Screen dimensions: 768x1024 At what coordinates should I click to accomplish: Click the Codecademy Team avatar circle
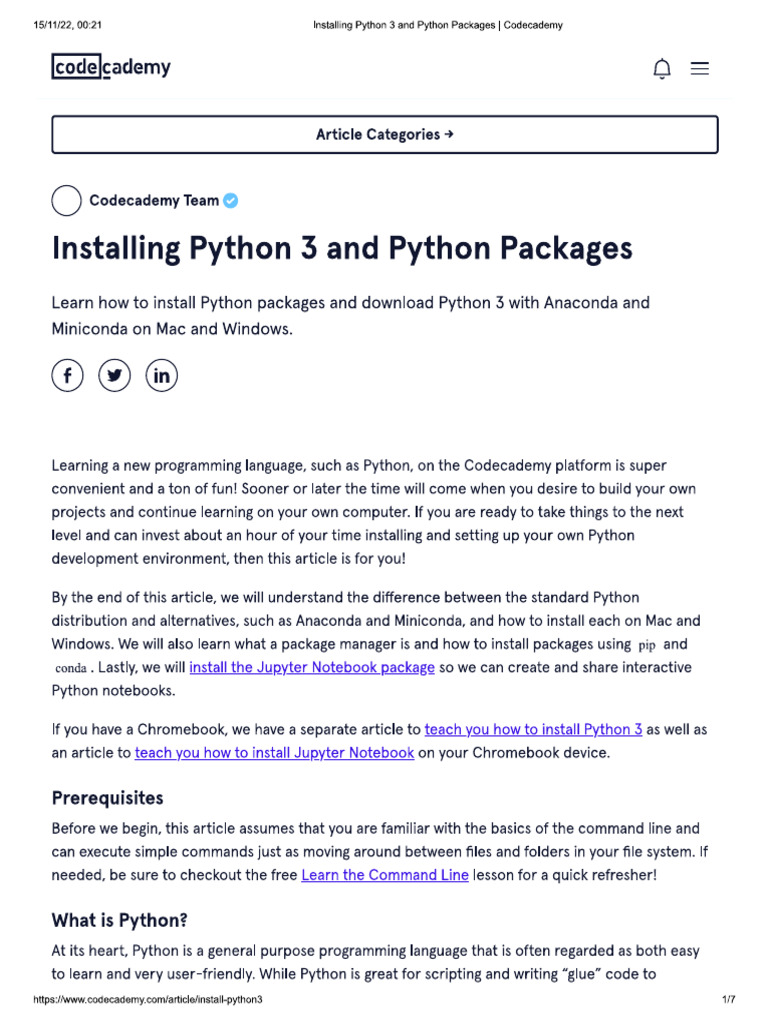(x=66, y=200)
